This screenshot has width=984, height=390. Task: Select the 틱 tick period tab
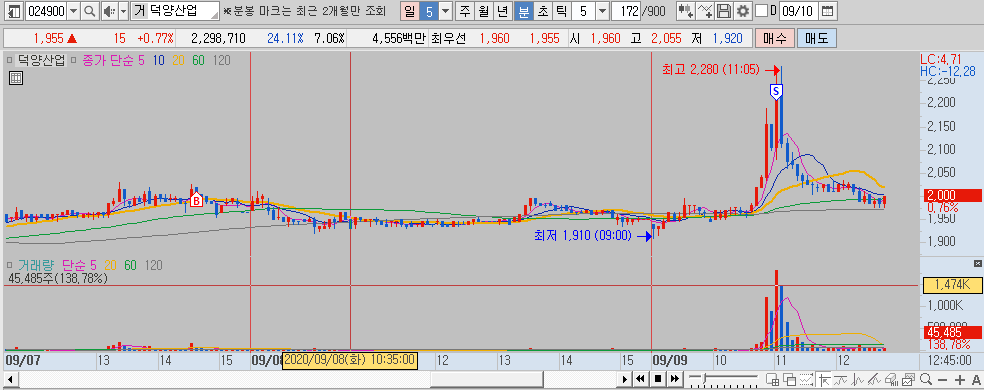(x=561, y=11)
